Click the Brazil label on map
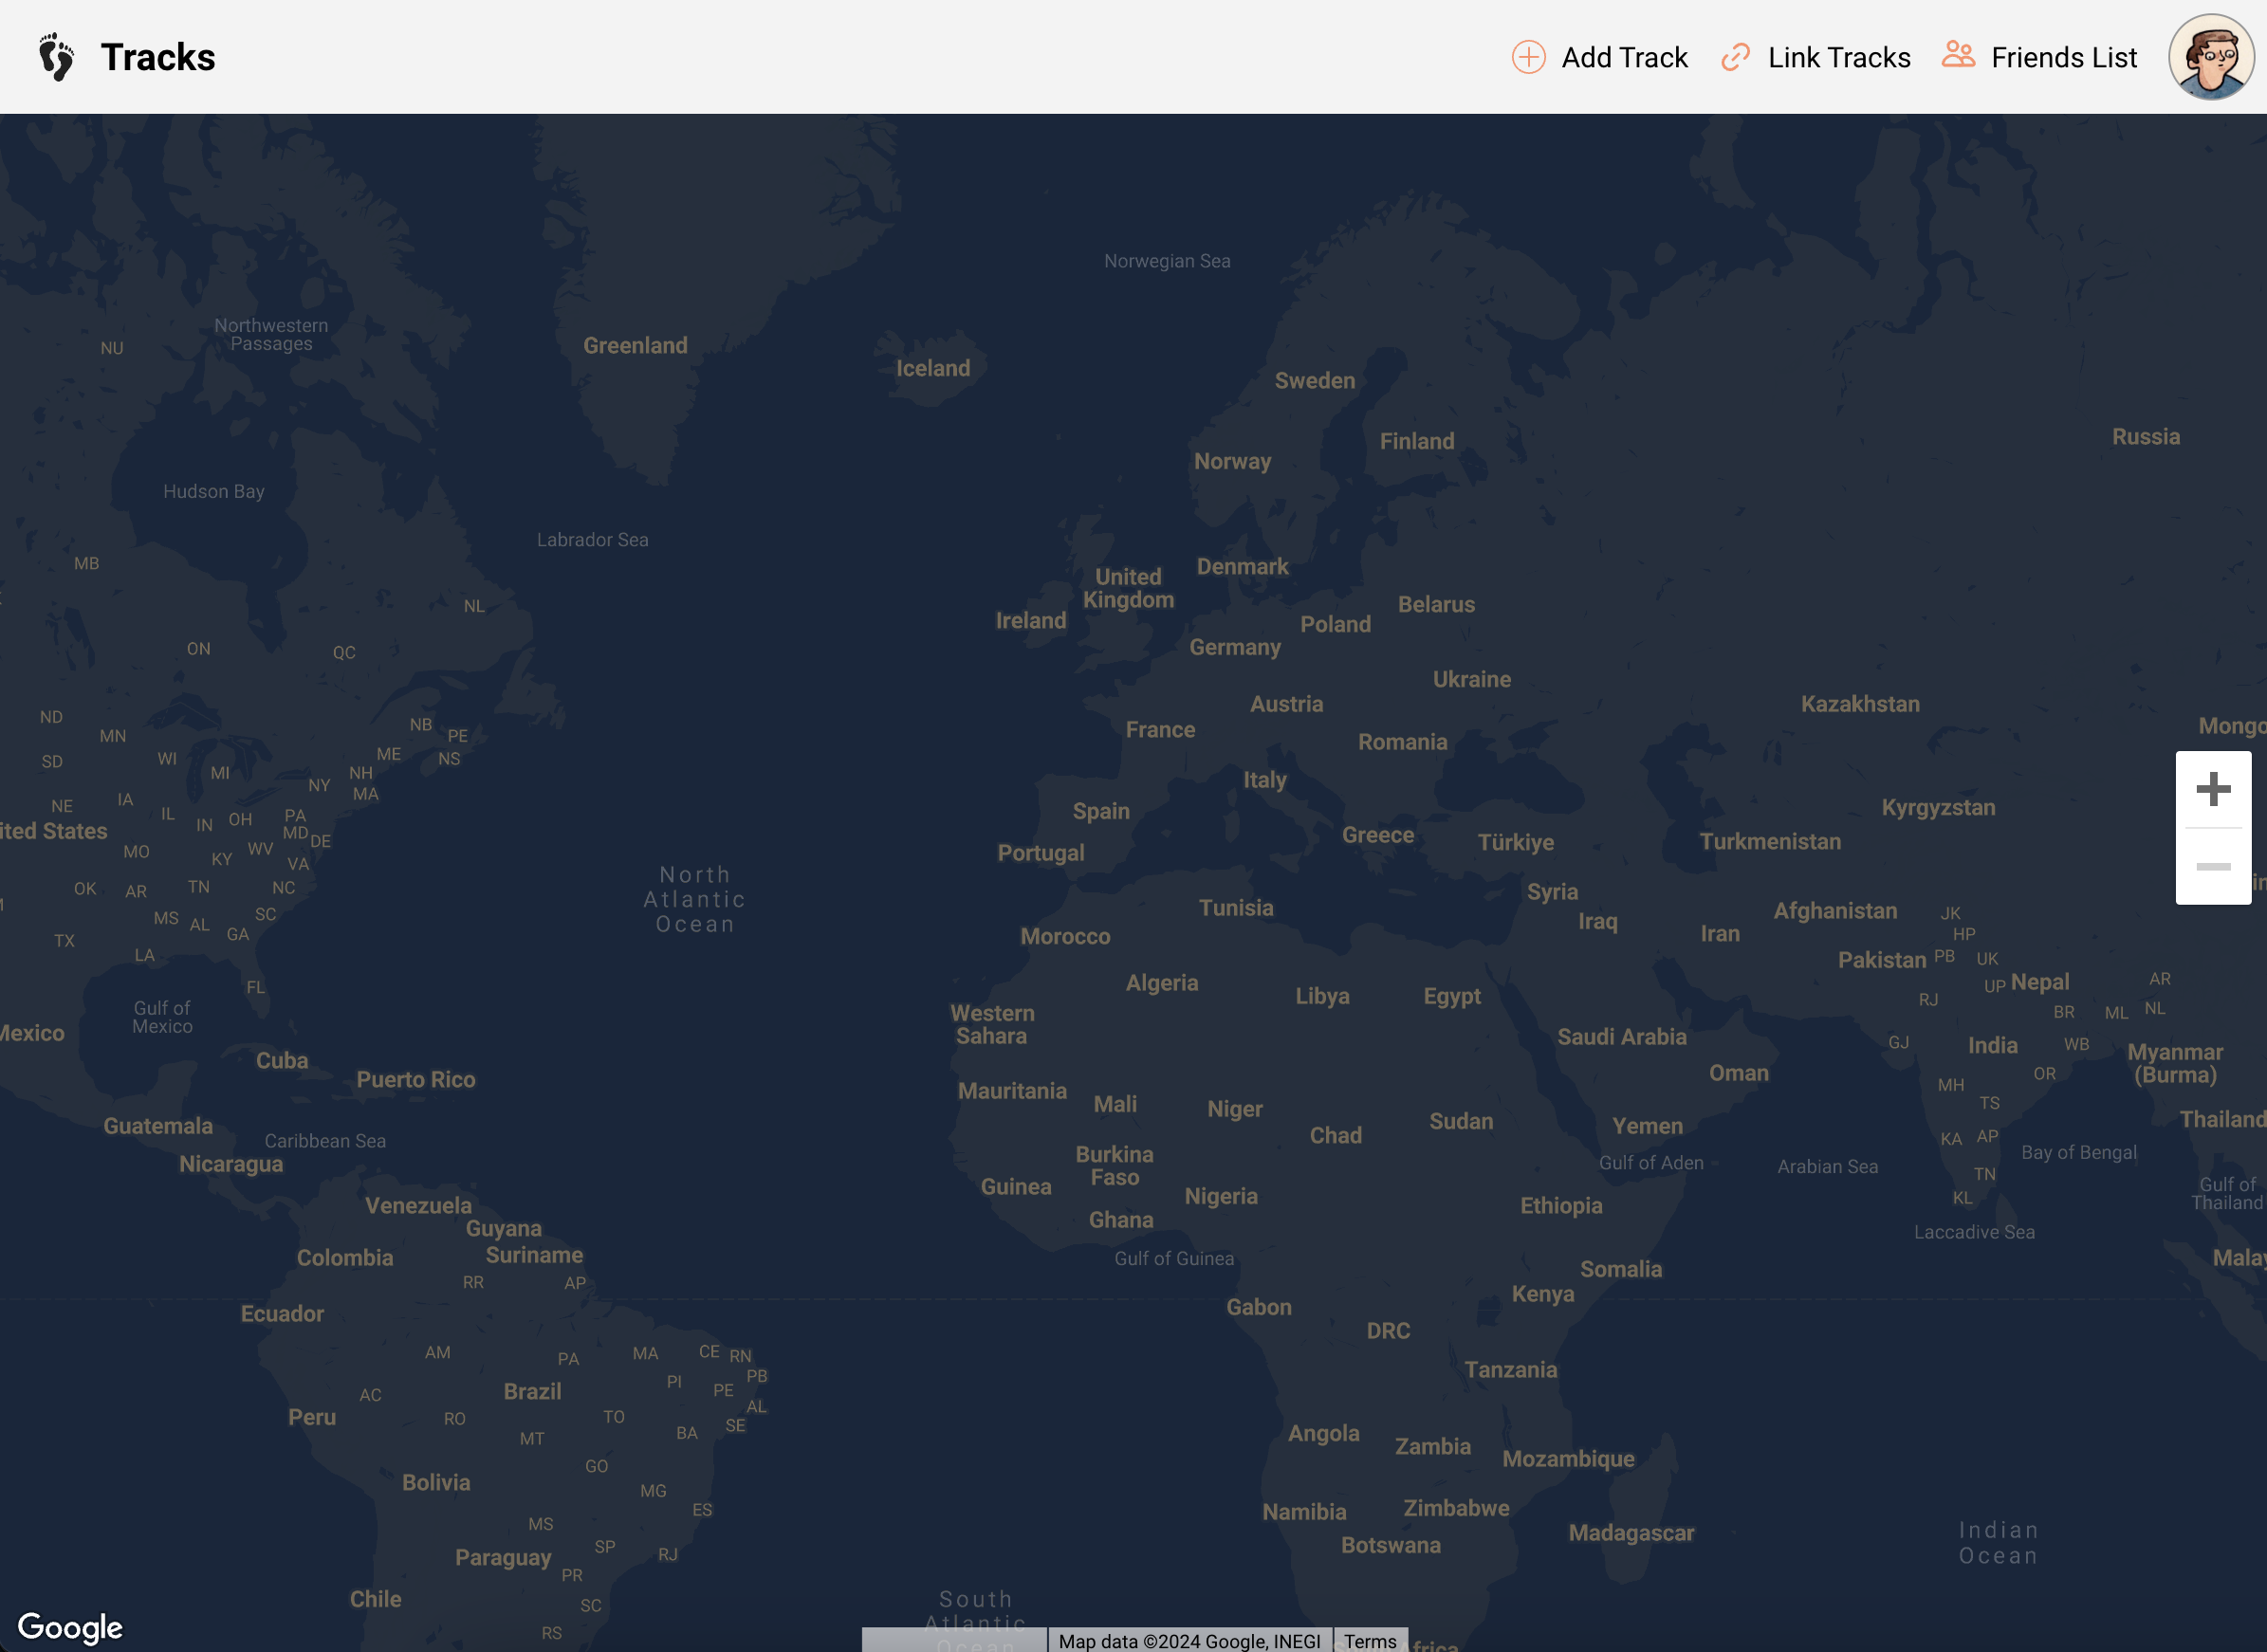Viewport: 2267px width, 1652px height. [532, 1391]
